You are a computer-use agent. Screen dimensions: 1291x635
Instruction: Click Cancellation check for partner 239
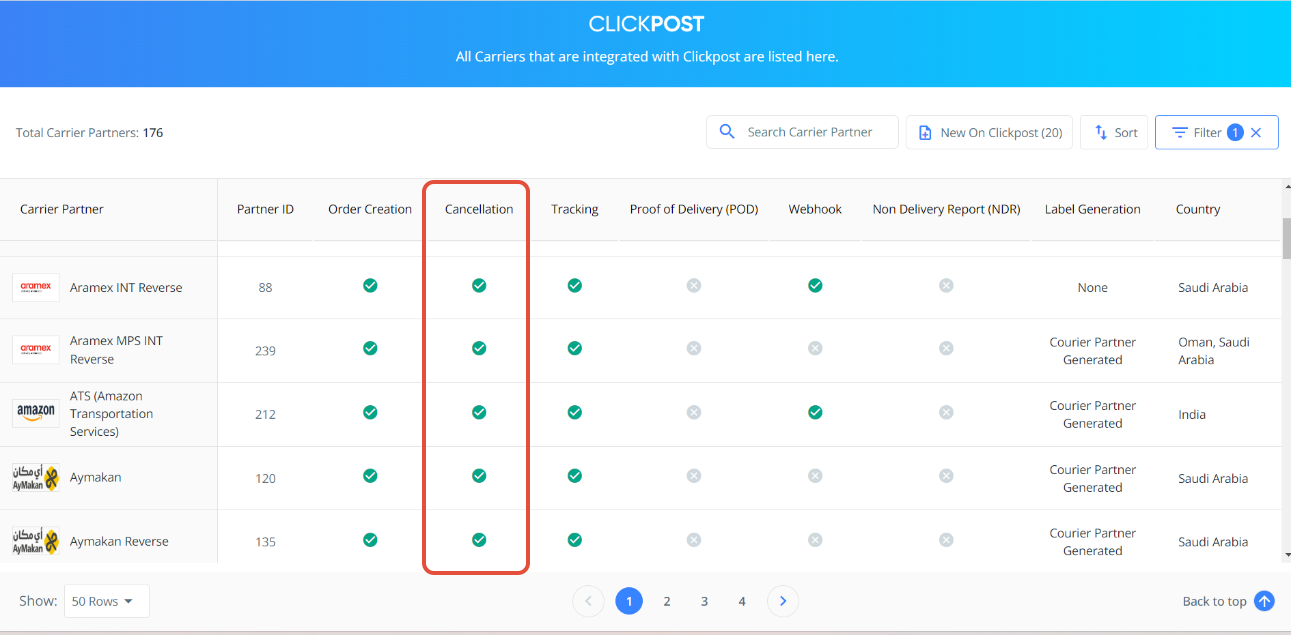click(x=479, y=348)
